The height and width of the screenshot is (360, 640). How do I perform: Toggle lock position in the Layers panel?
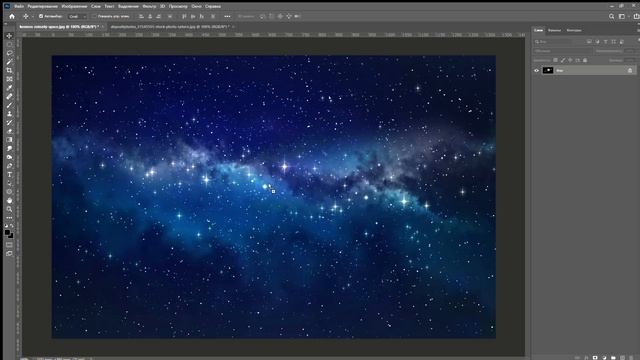pos(570,60)
